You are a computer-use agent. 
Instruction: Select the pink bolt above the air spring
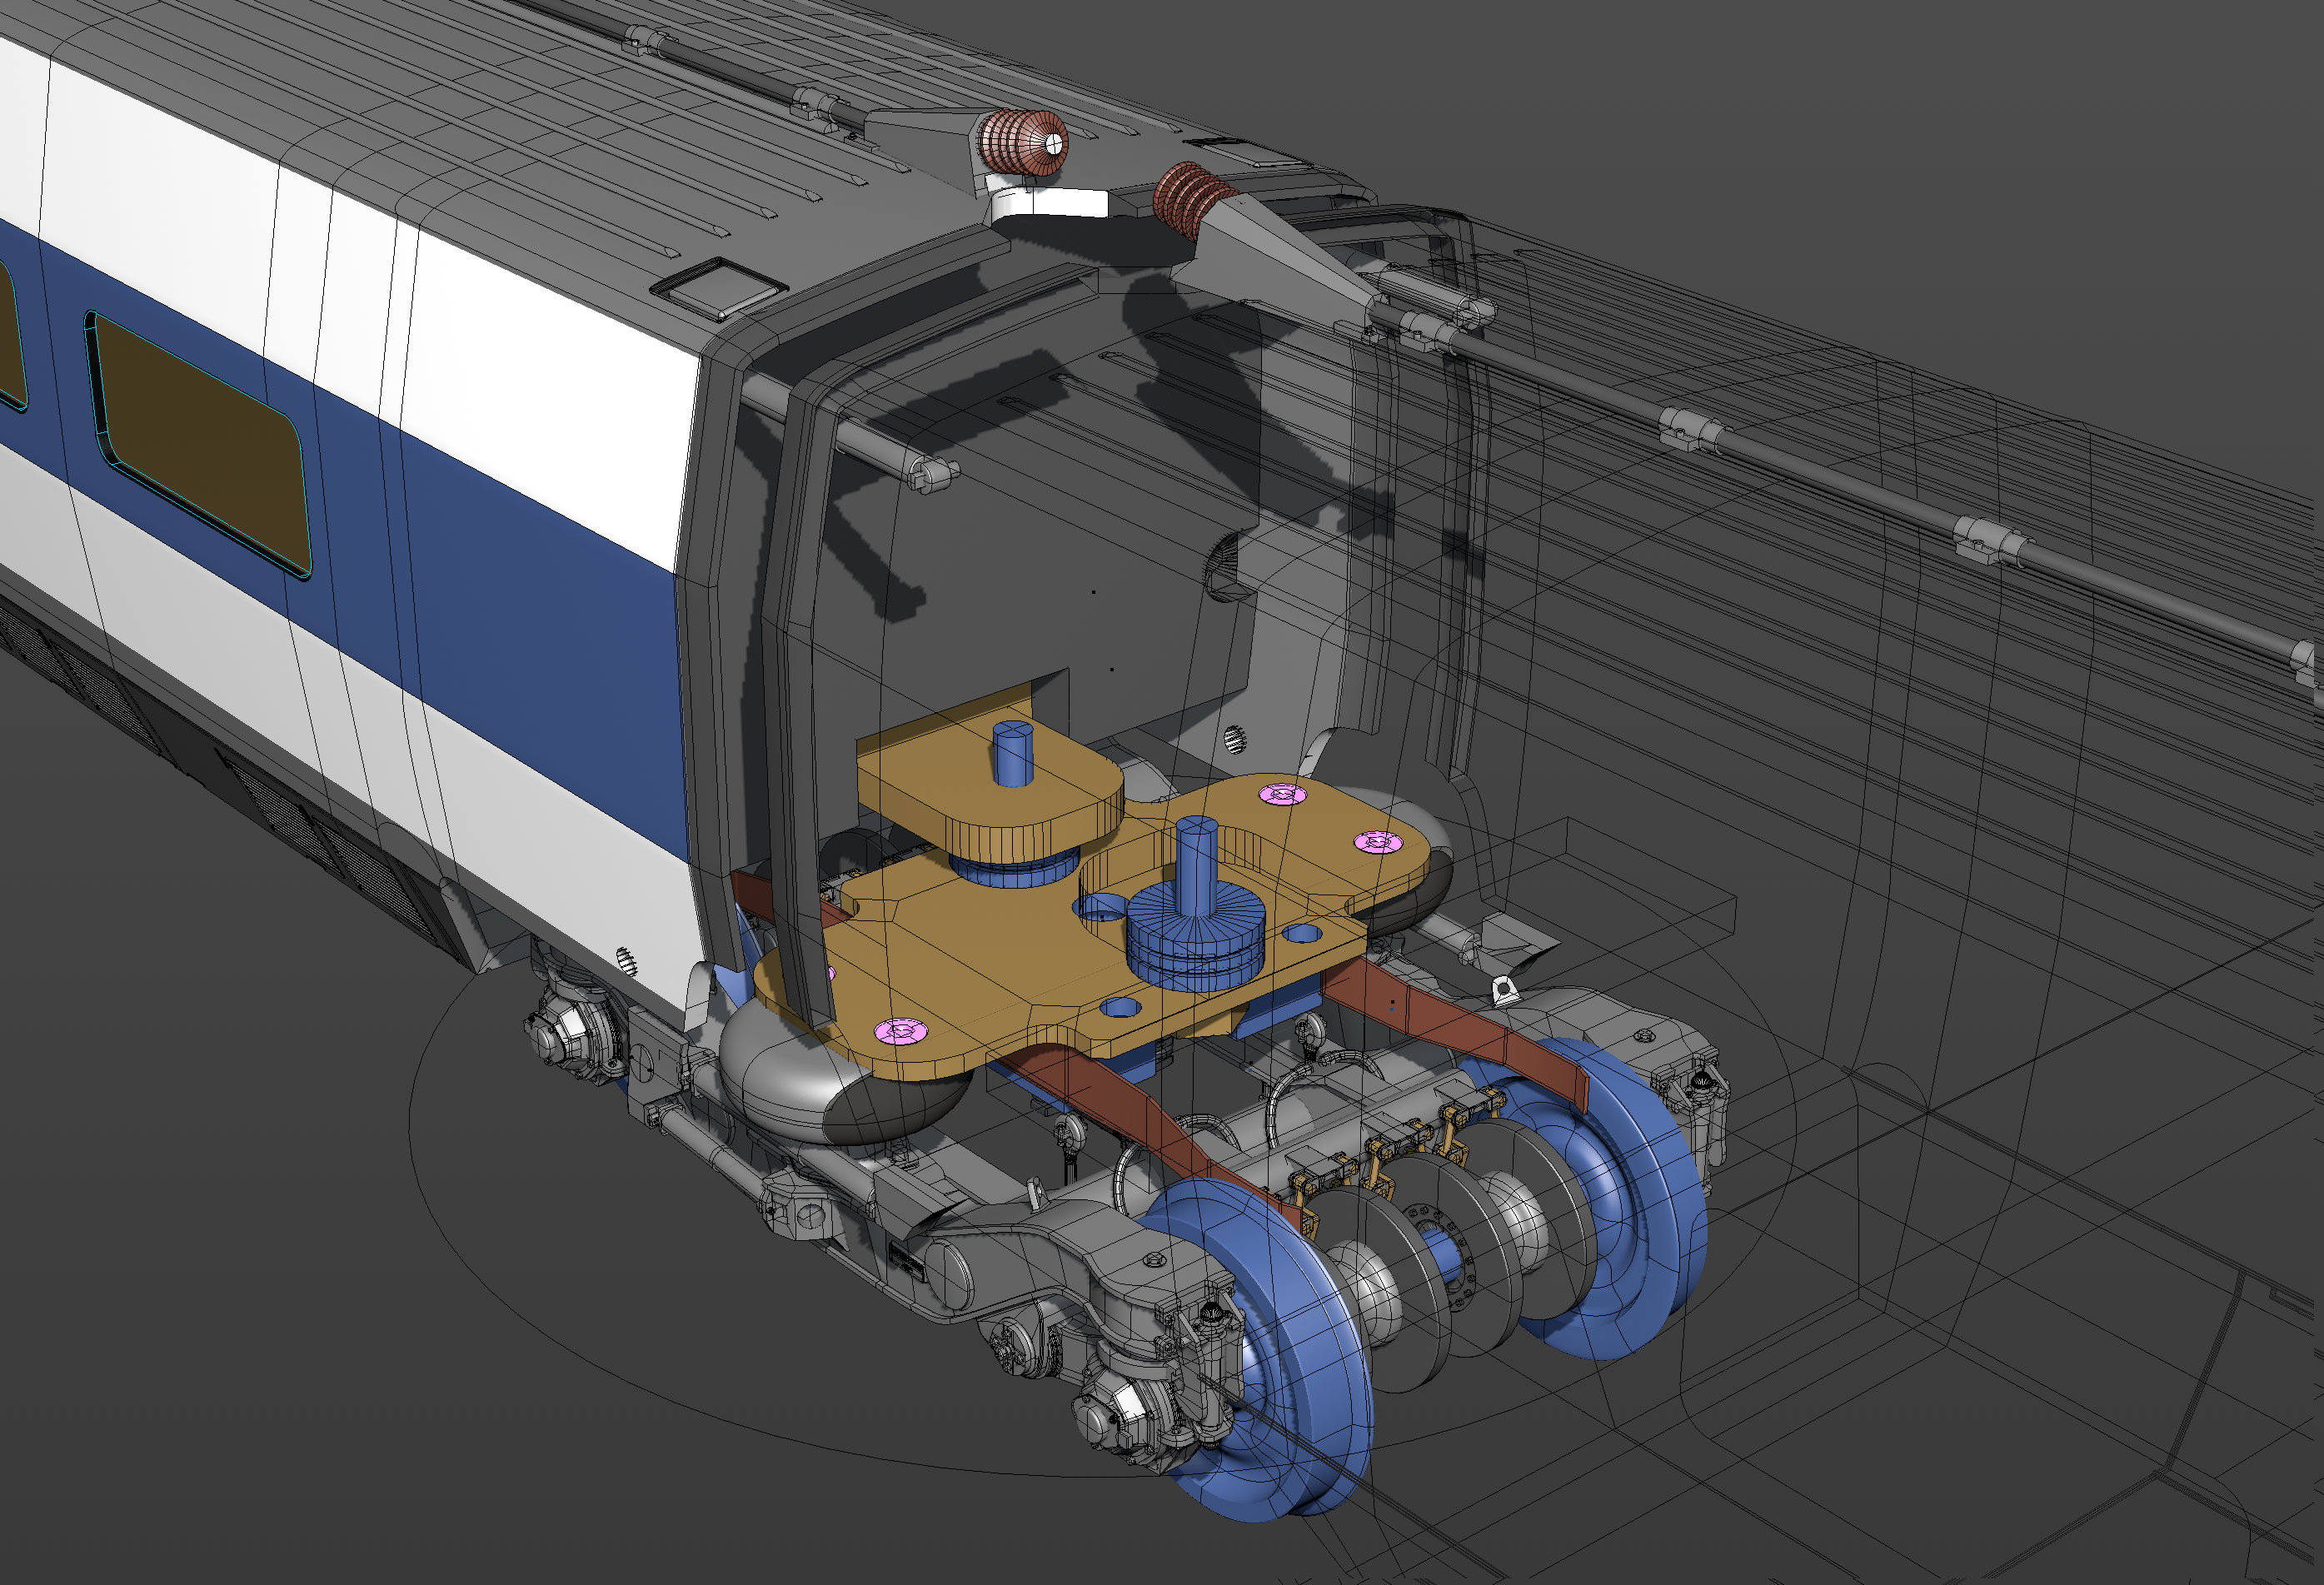tap(900, 1030)
